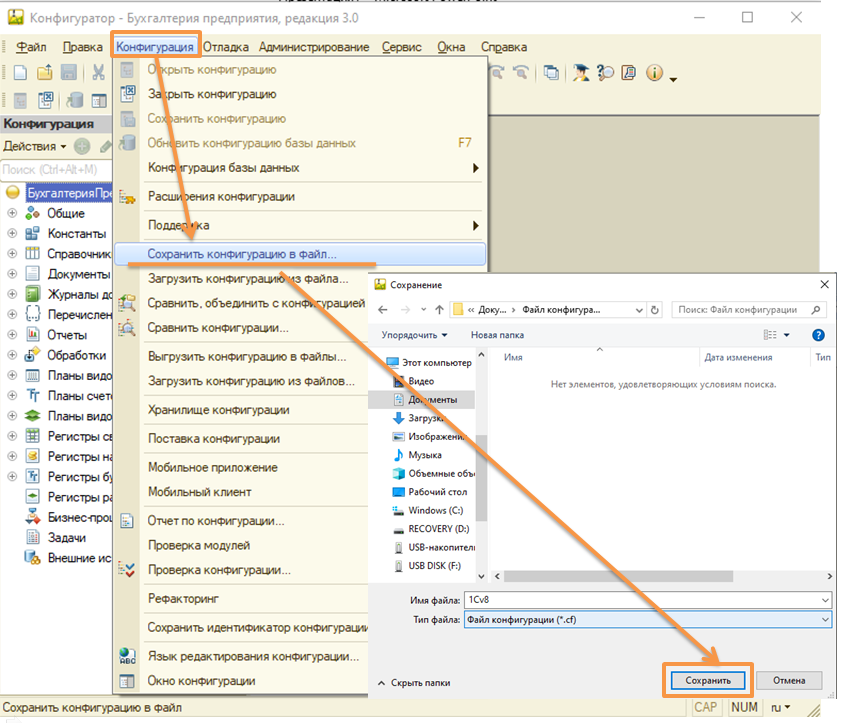Click the Open file toolbar icon
The image size is (843, 723).
click(44, 72)
